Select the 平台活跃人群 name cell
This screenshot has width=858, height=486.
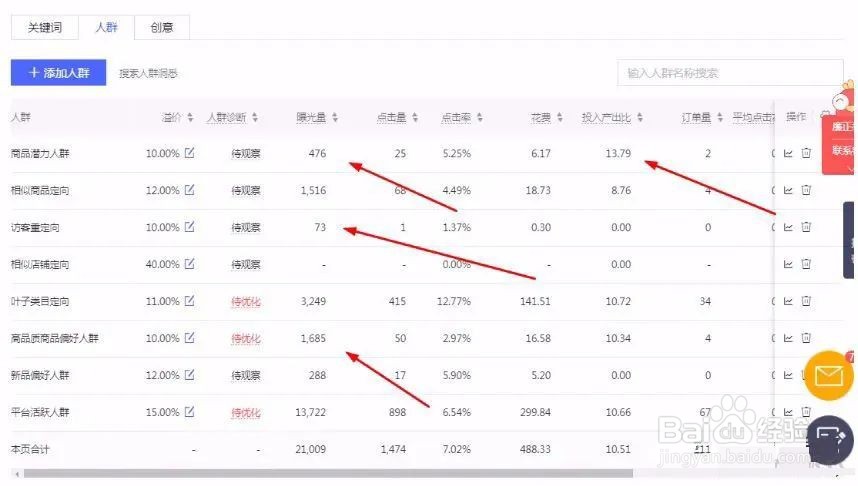[x=40, y=412]
